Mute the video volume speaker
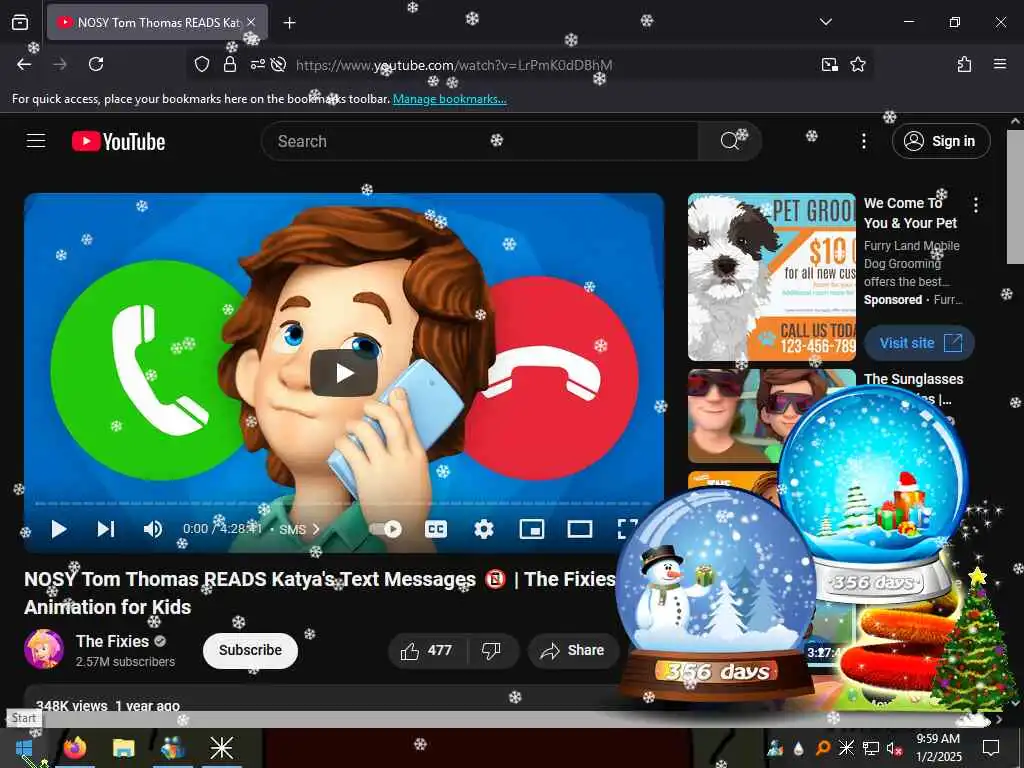Viewport: 1024px width, 768px height. click(x=152, y=528)
